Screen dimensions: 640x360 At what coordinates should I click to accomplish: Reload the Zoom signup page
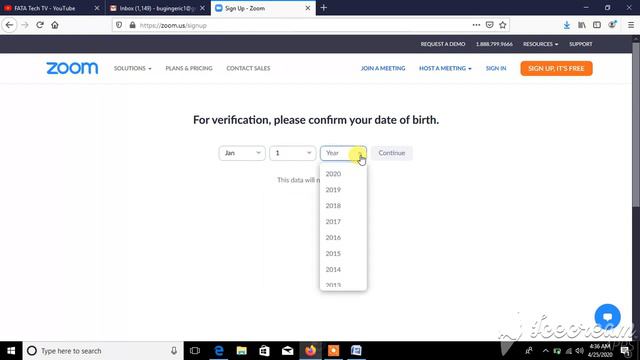(x=40, y=25)
